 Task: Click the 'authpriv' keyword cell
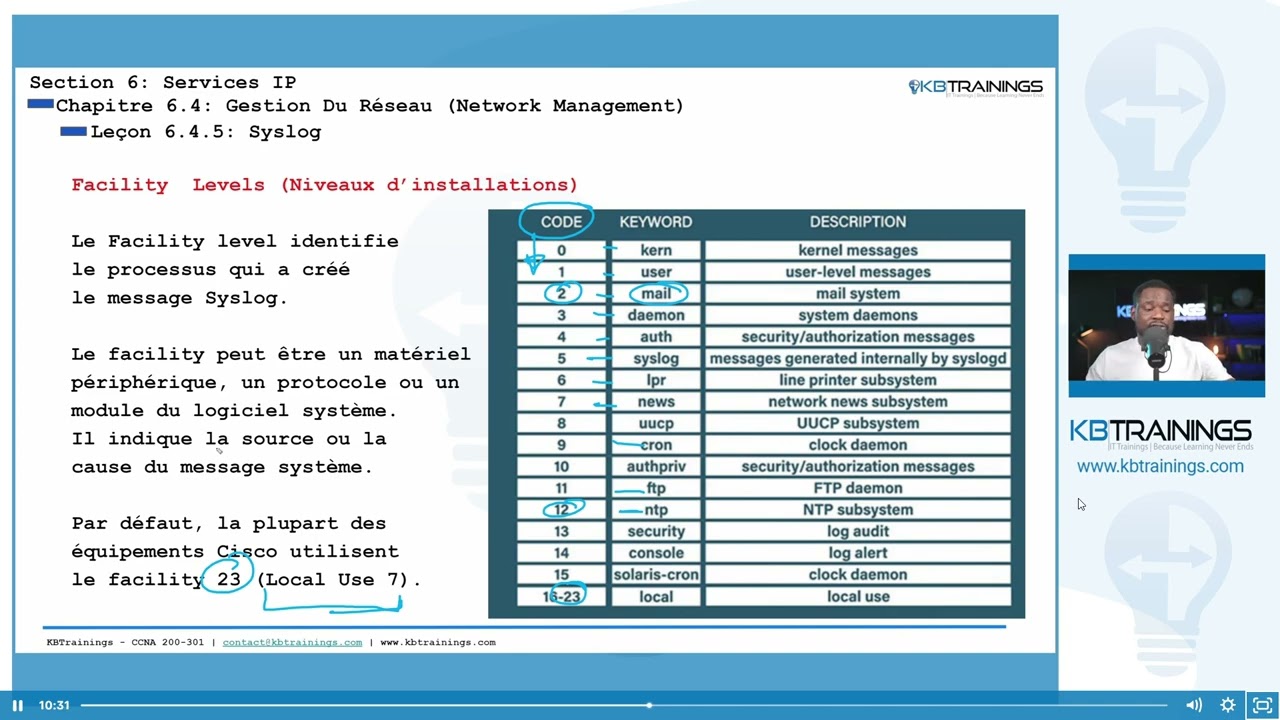tap(656, 466)
